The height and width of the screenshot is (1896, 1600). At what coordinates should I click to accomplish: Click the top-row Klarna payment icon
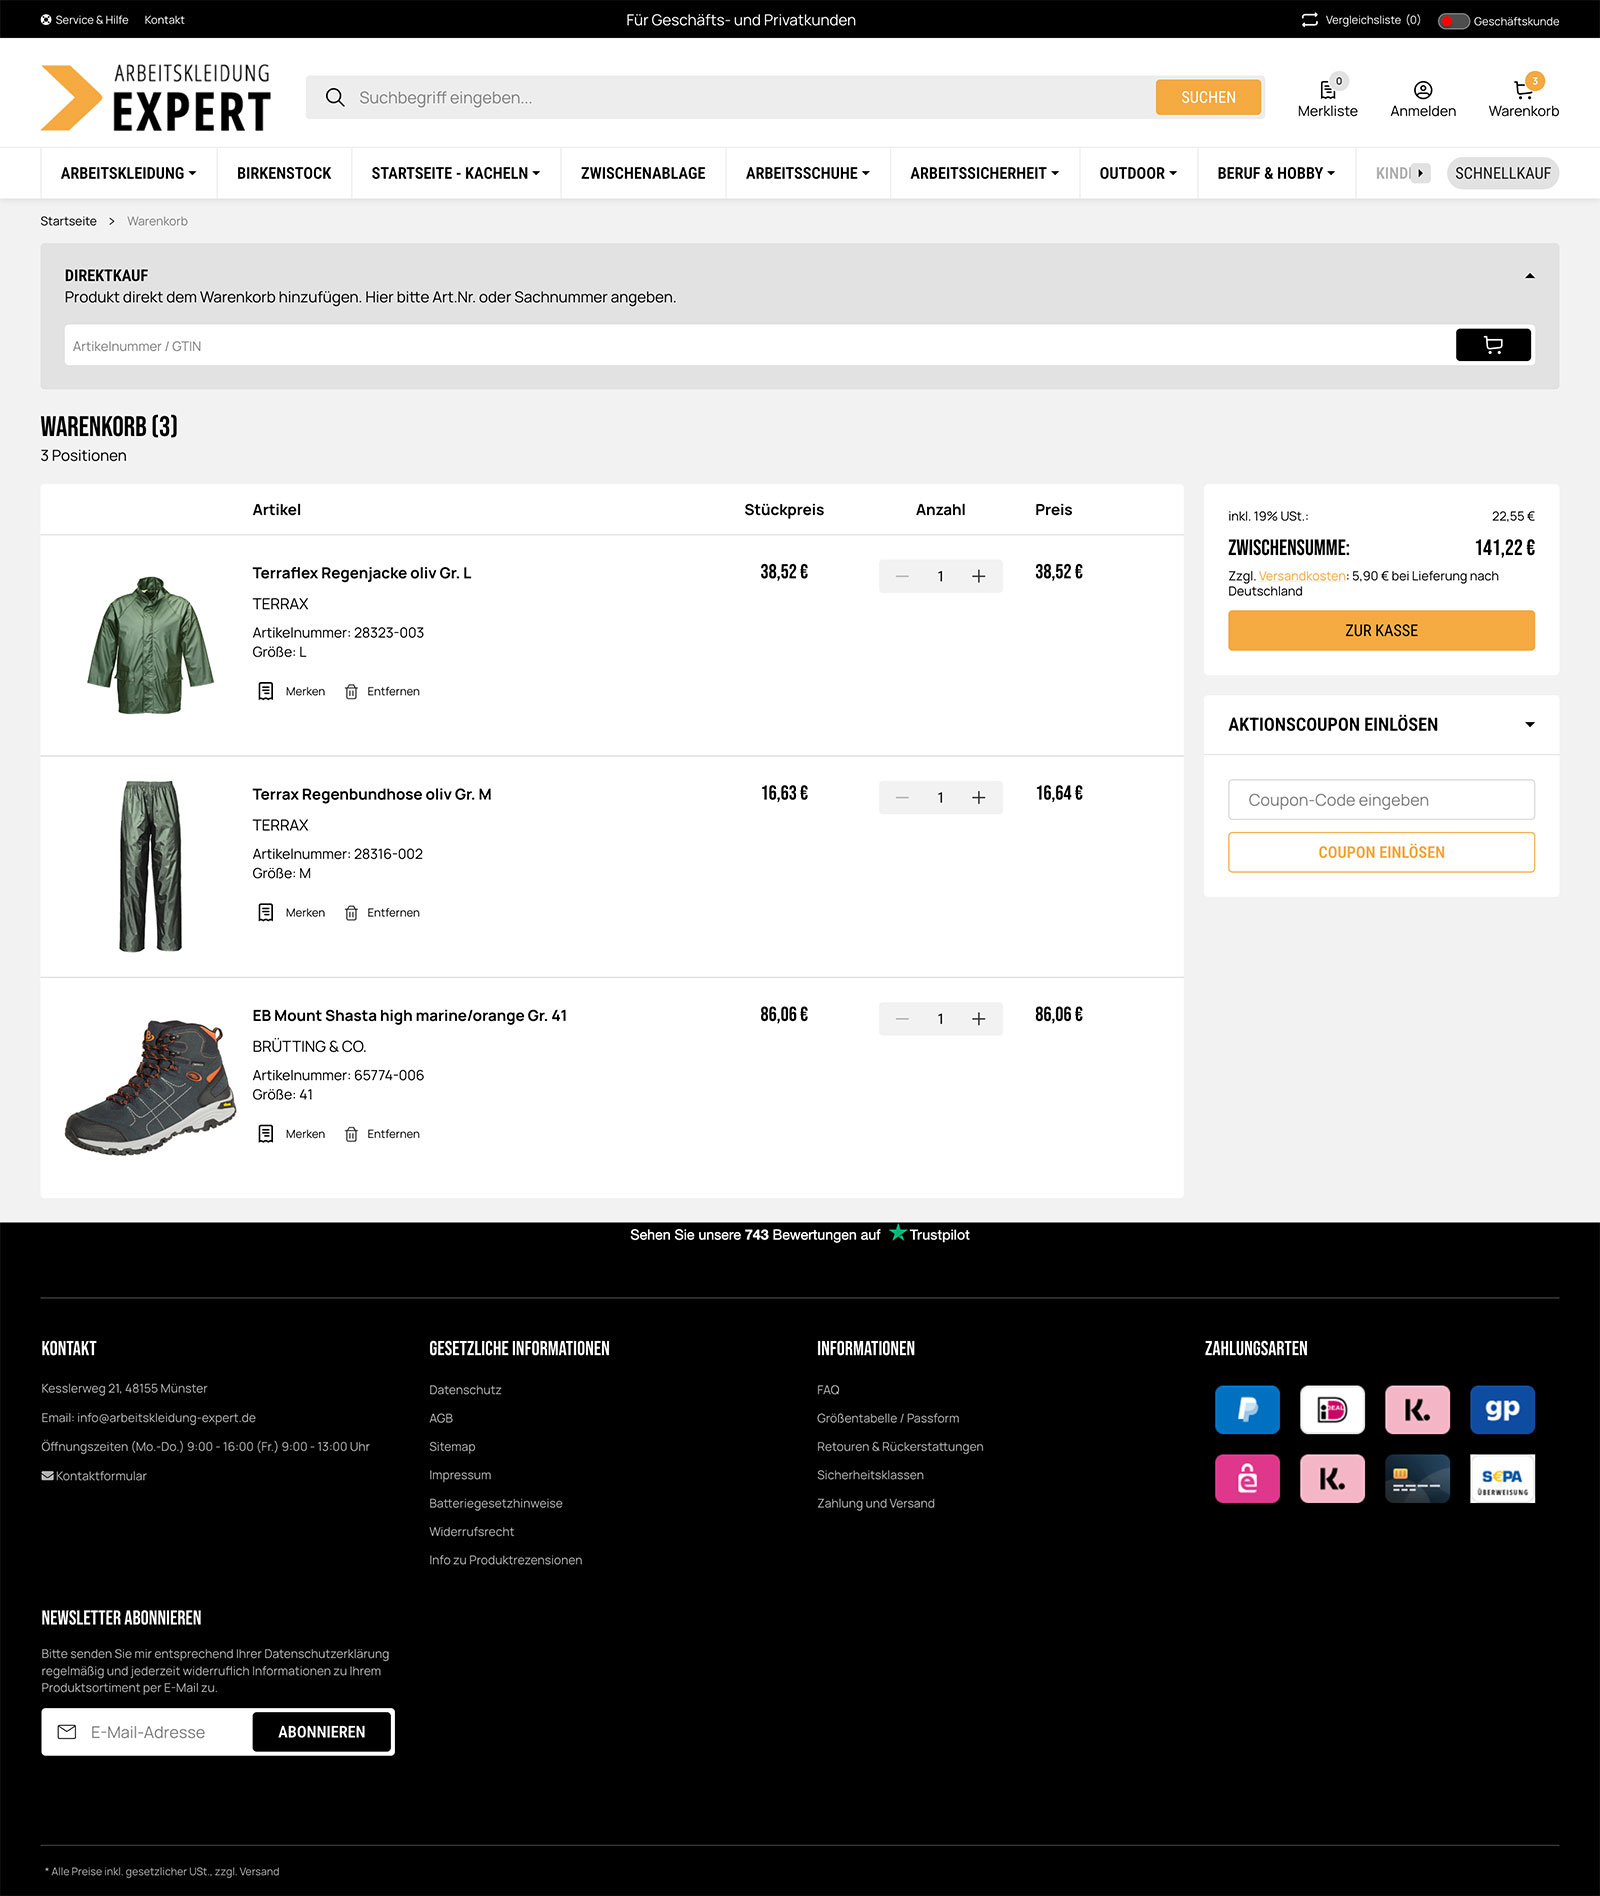1417,1410
